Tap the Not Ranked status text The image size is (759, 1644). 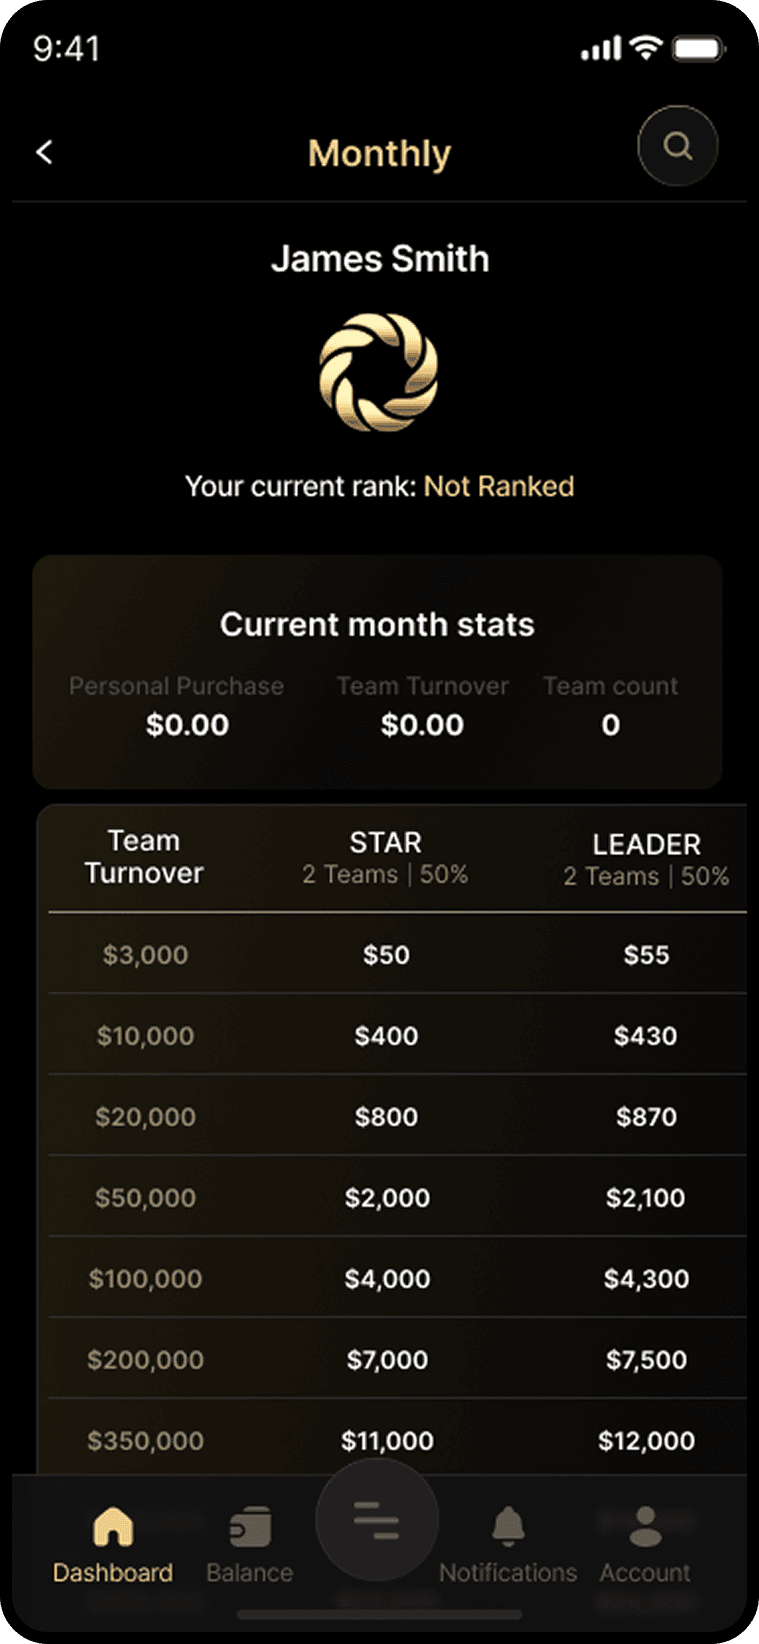[499, 487]
